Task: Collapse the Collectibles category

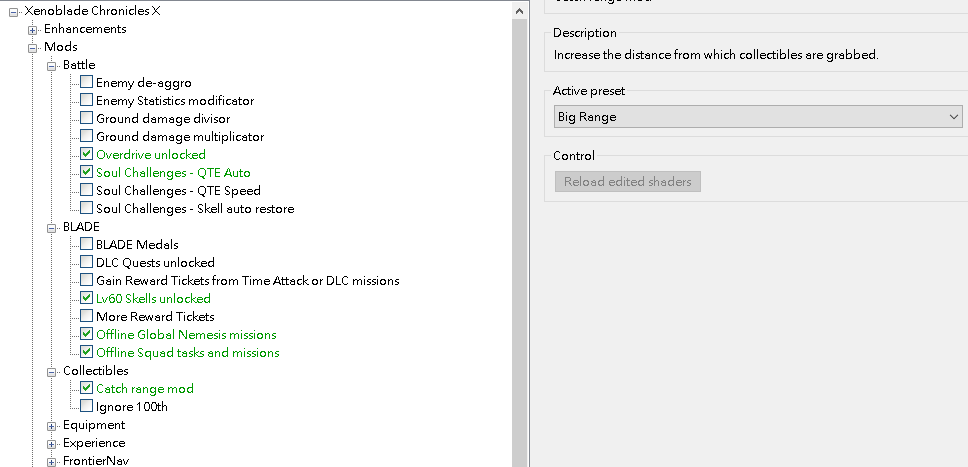Action: point(52,371)
